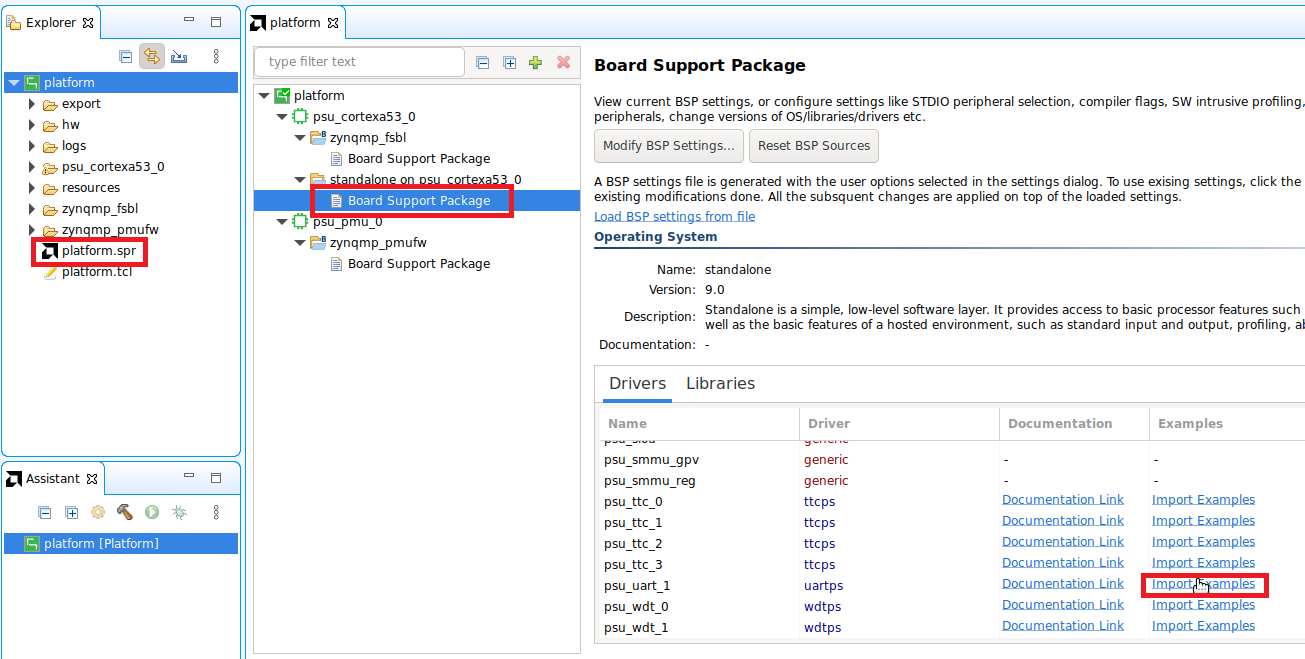Click the Collapse All icon in platform editor tree
The image size is (1305, 659).
click(x=483, y=62)
